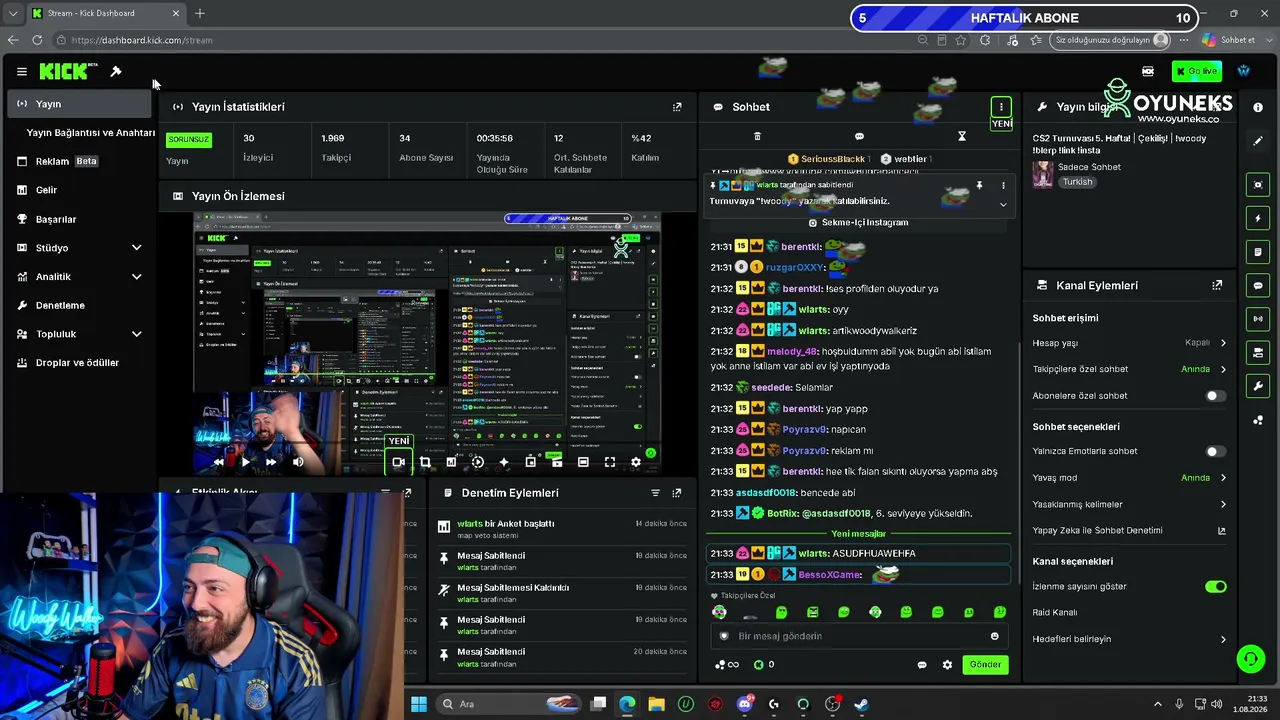Open Başarılar in the sidebar

(80, 219)
